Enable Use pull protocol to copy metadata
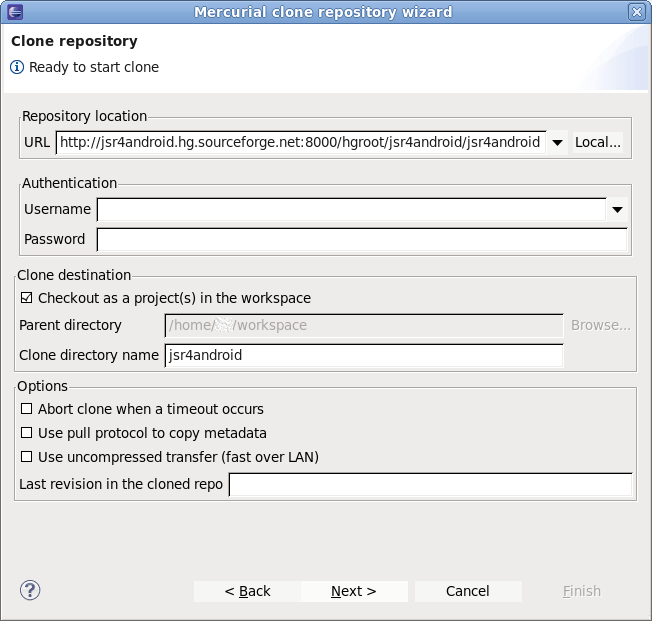Image resolution: width=652 pixels, height=621 pixels. tap(27, 433)
